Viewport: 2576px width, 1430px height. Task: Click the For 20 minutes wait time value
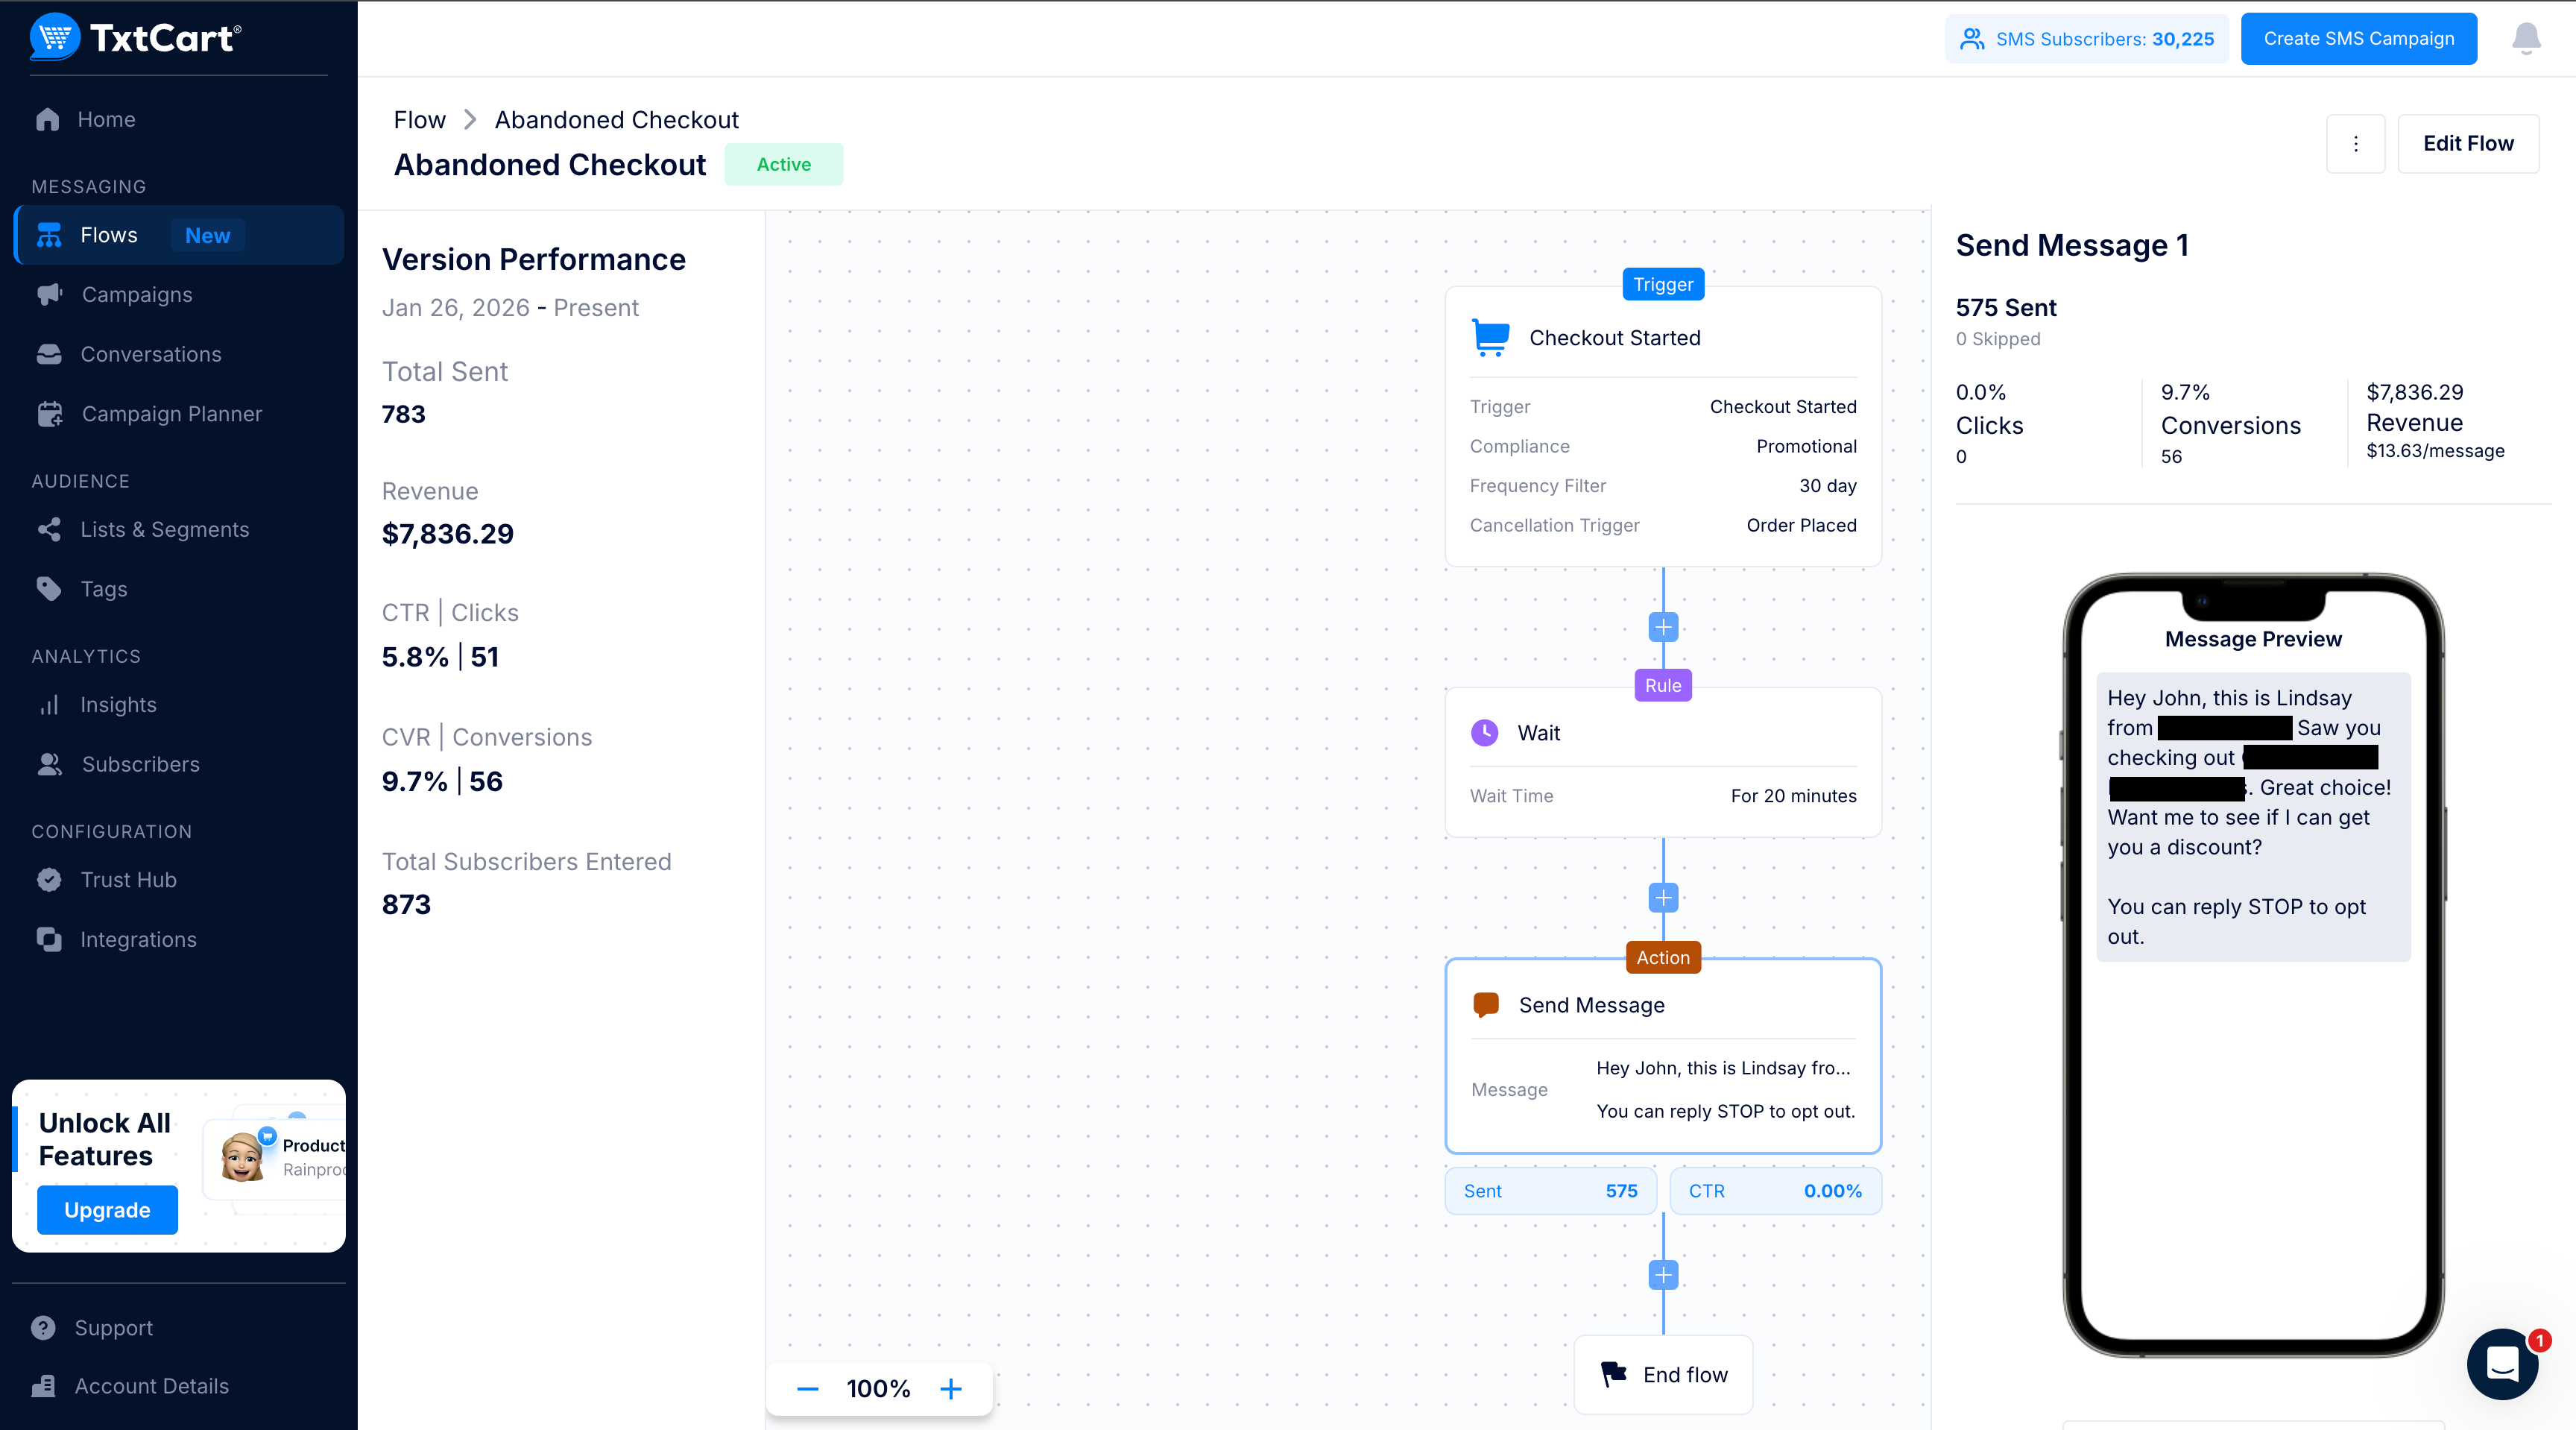1793,796
